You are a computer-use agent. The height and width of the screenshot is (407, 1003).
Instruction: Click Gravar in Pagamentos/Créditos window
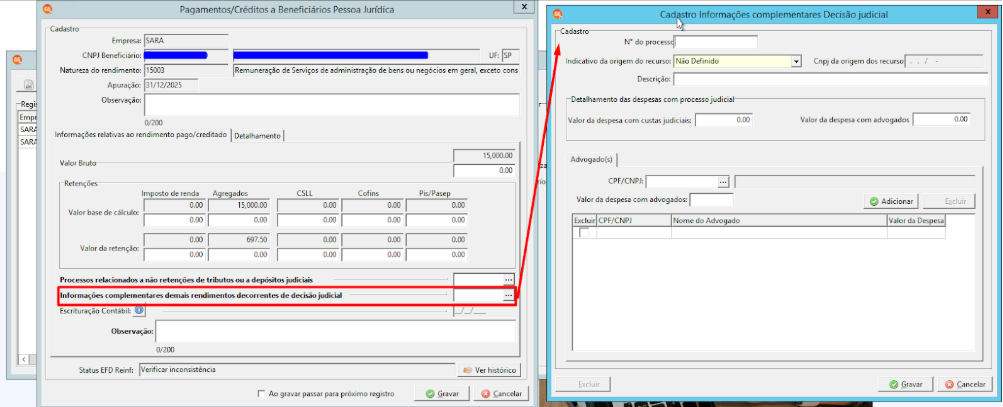click(x=442, y=394)
